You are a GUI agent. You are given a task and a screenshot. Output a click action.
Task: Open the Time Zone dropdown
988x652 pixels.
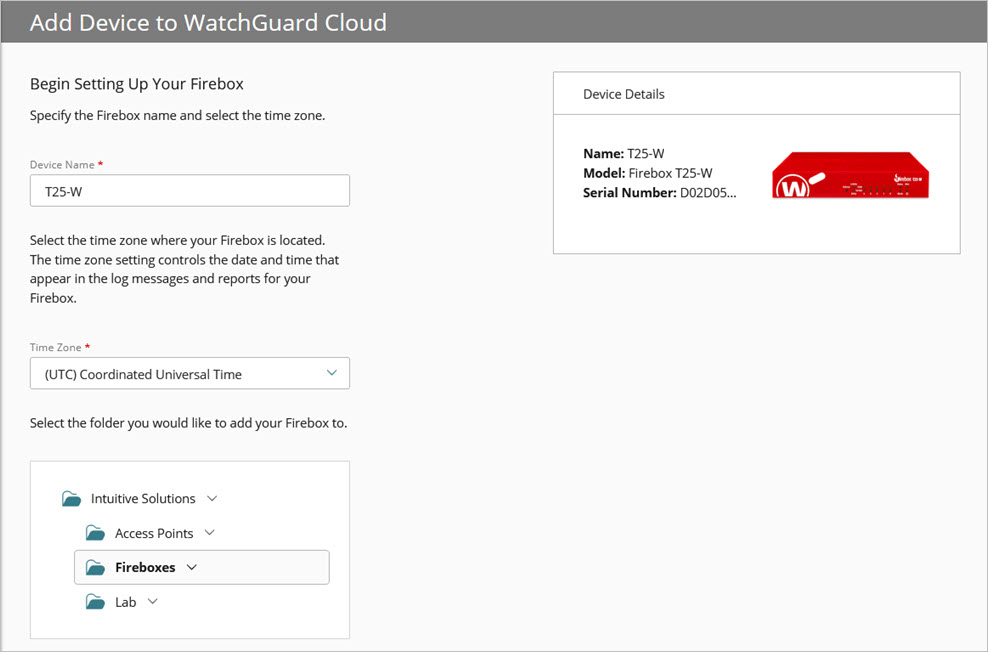(190, 374)
